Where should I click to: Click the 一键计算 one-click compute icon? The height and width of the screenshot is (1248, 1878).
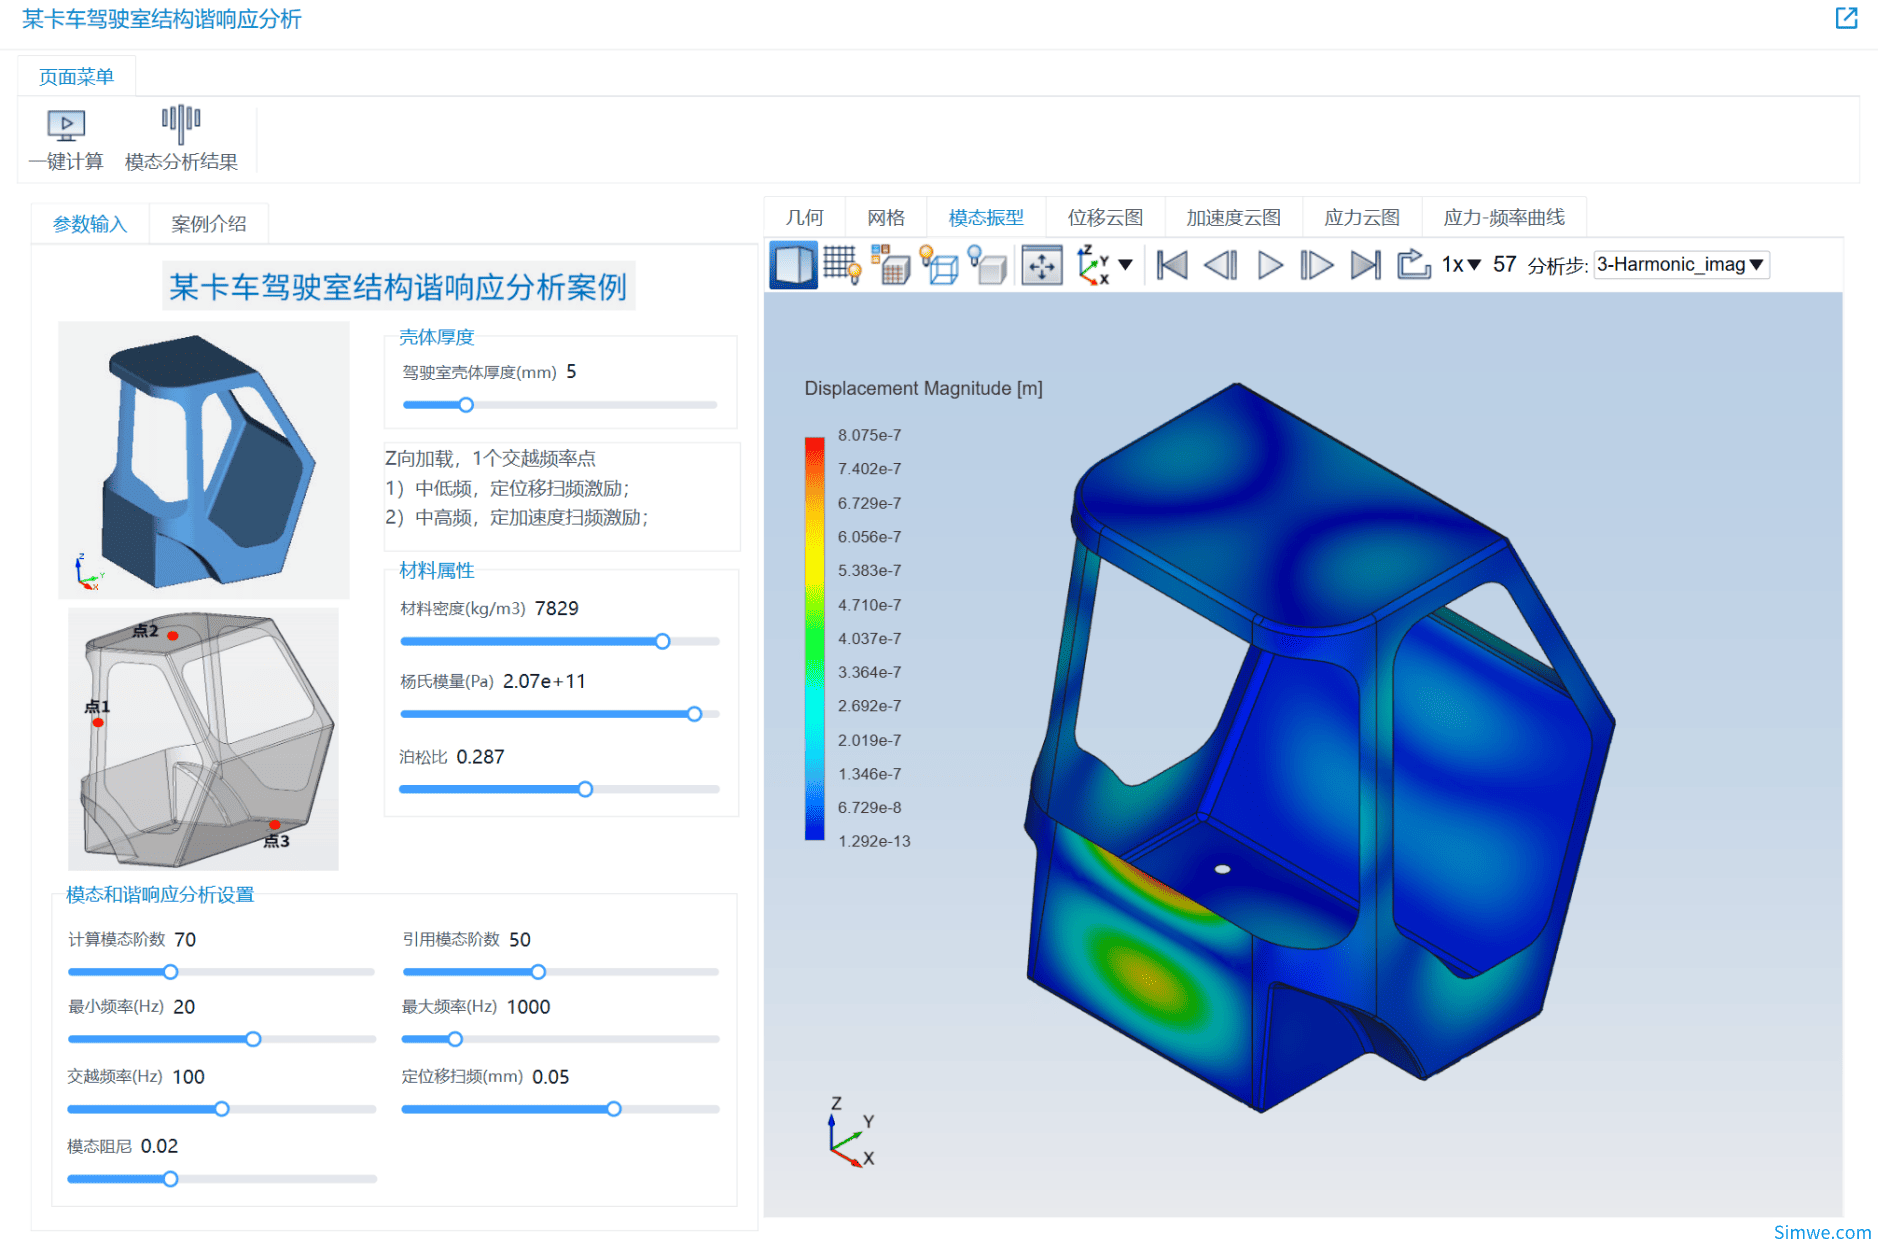[66, 125]
